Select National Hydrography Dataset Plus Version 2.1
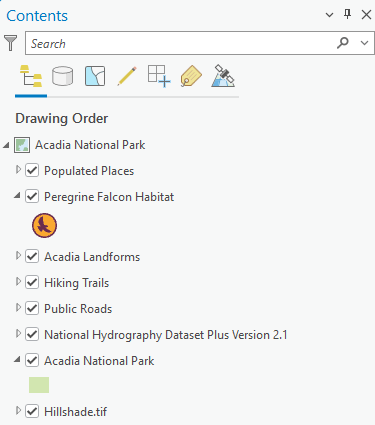 [x=166, y=335]
